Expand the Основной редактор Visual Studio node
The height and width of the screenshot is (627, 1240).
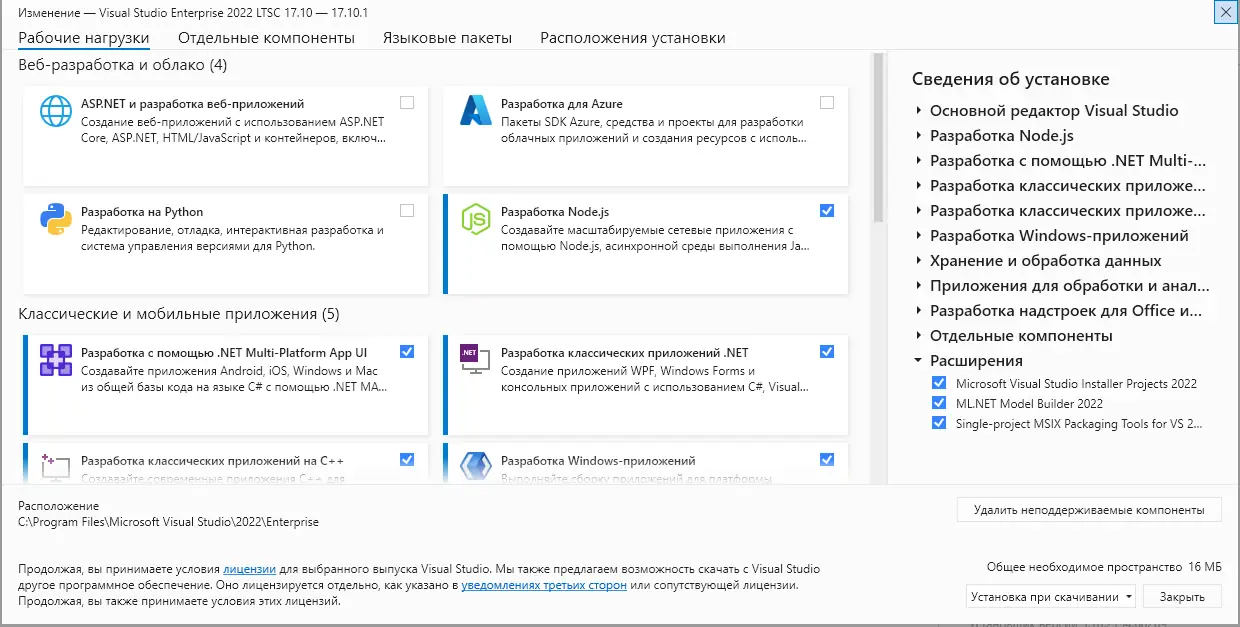[919, 111]
